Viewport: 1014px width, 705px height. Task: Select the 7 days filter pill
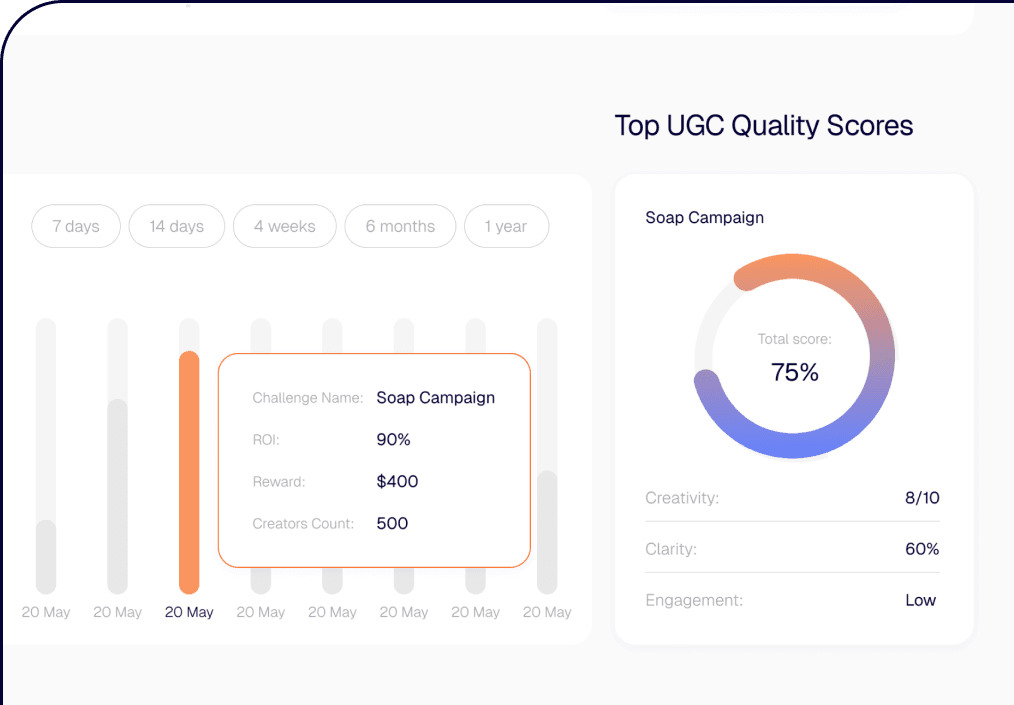coord(75,226)
